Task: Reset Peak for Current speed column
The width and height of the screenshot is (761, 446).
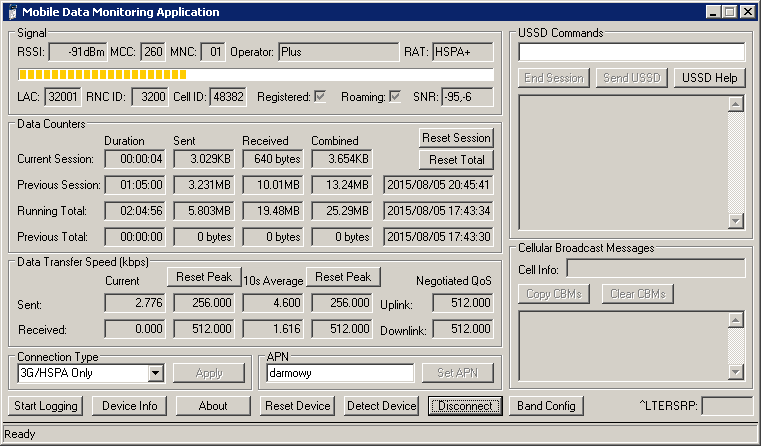Action: point(204,277)
